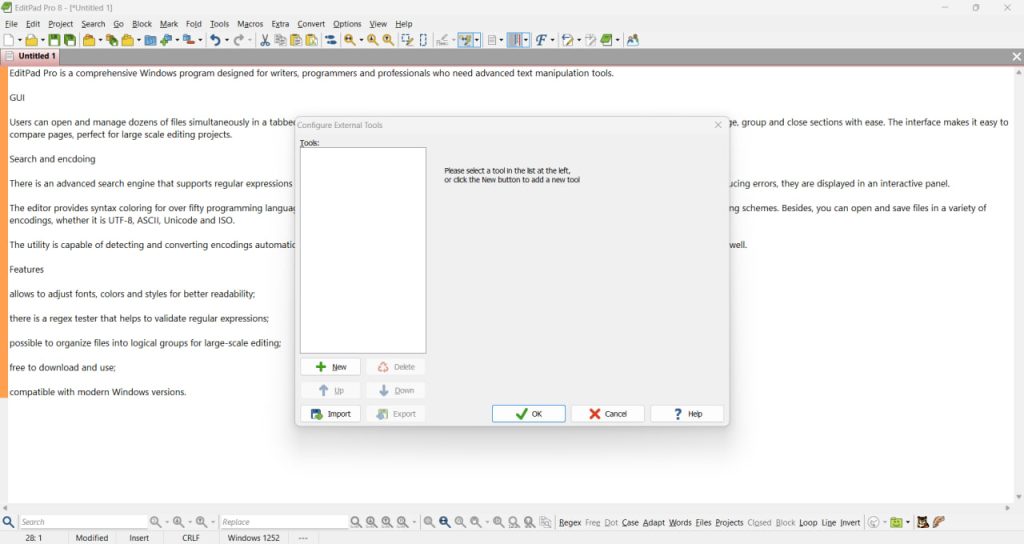The width and height of the screenshot is (1024, 544).
Task: Click Cancel in Configure External Tools dialog
Action: pyautogui.click(x=607, y=414)
